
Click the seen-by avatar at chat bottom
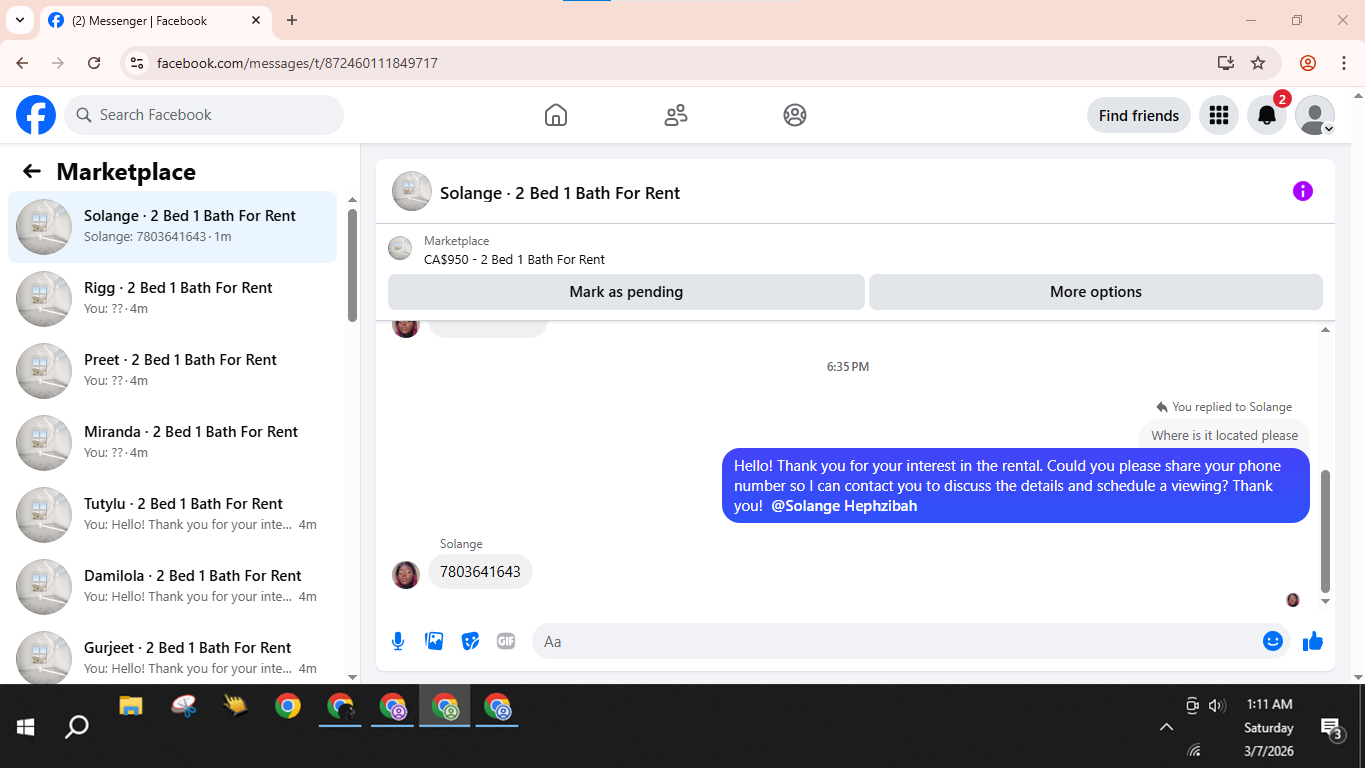[1292, 600]
